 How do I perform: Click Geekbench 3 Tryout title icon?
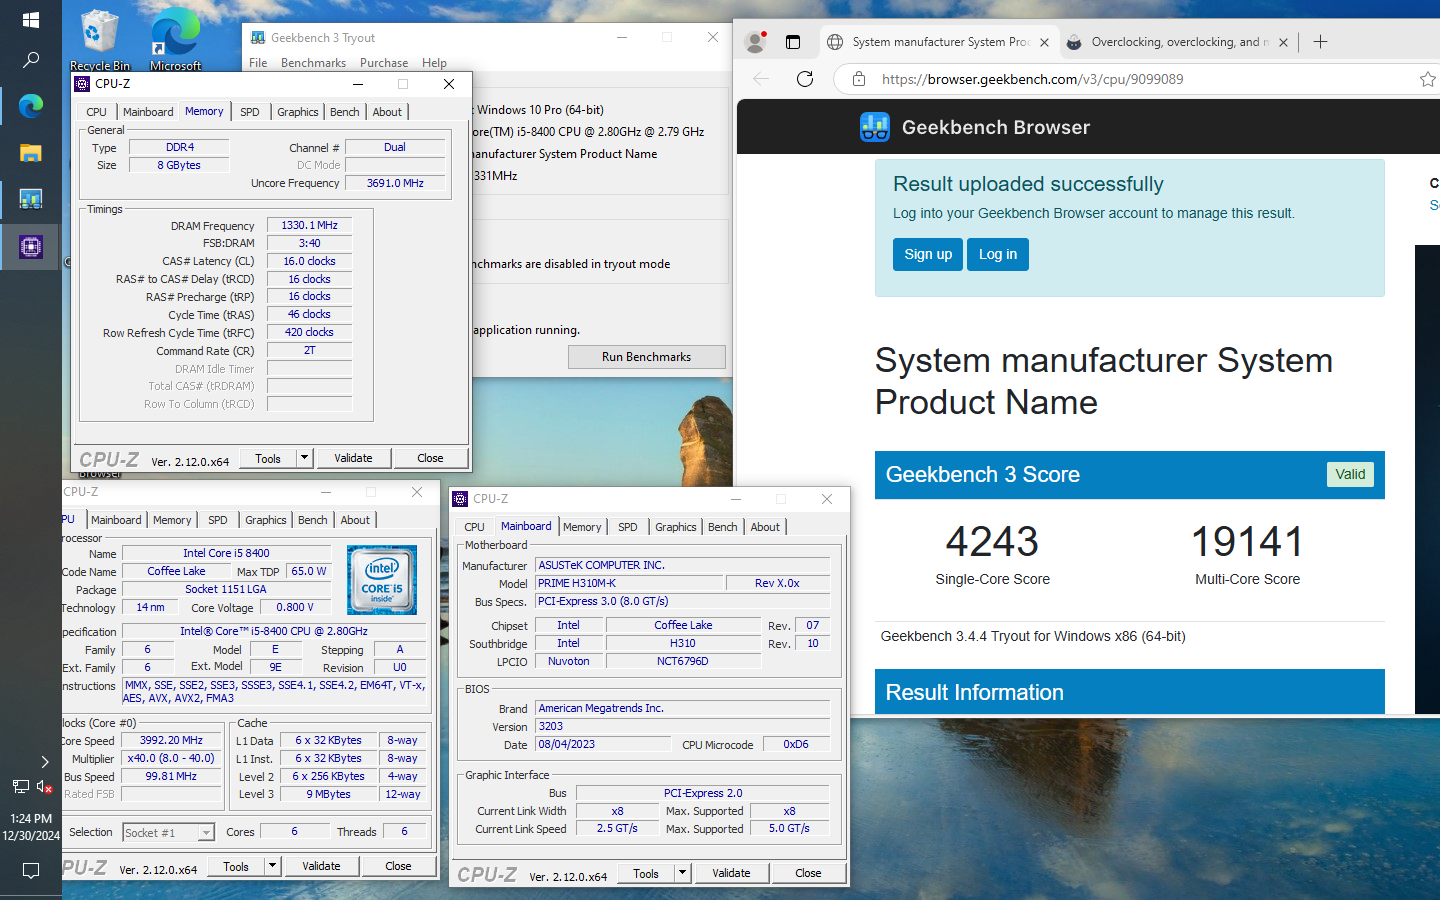coord(258,38)
